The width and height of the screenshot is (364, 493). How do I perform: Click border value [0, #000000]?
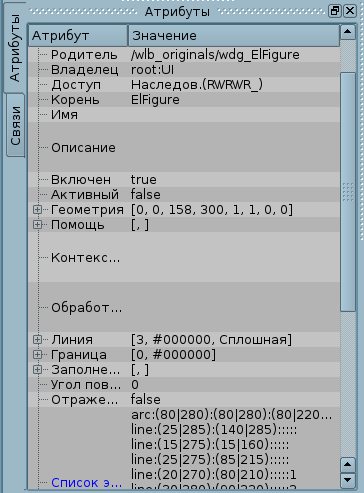[173, 355]
